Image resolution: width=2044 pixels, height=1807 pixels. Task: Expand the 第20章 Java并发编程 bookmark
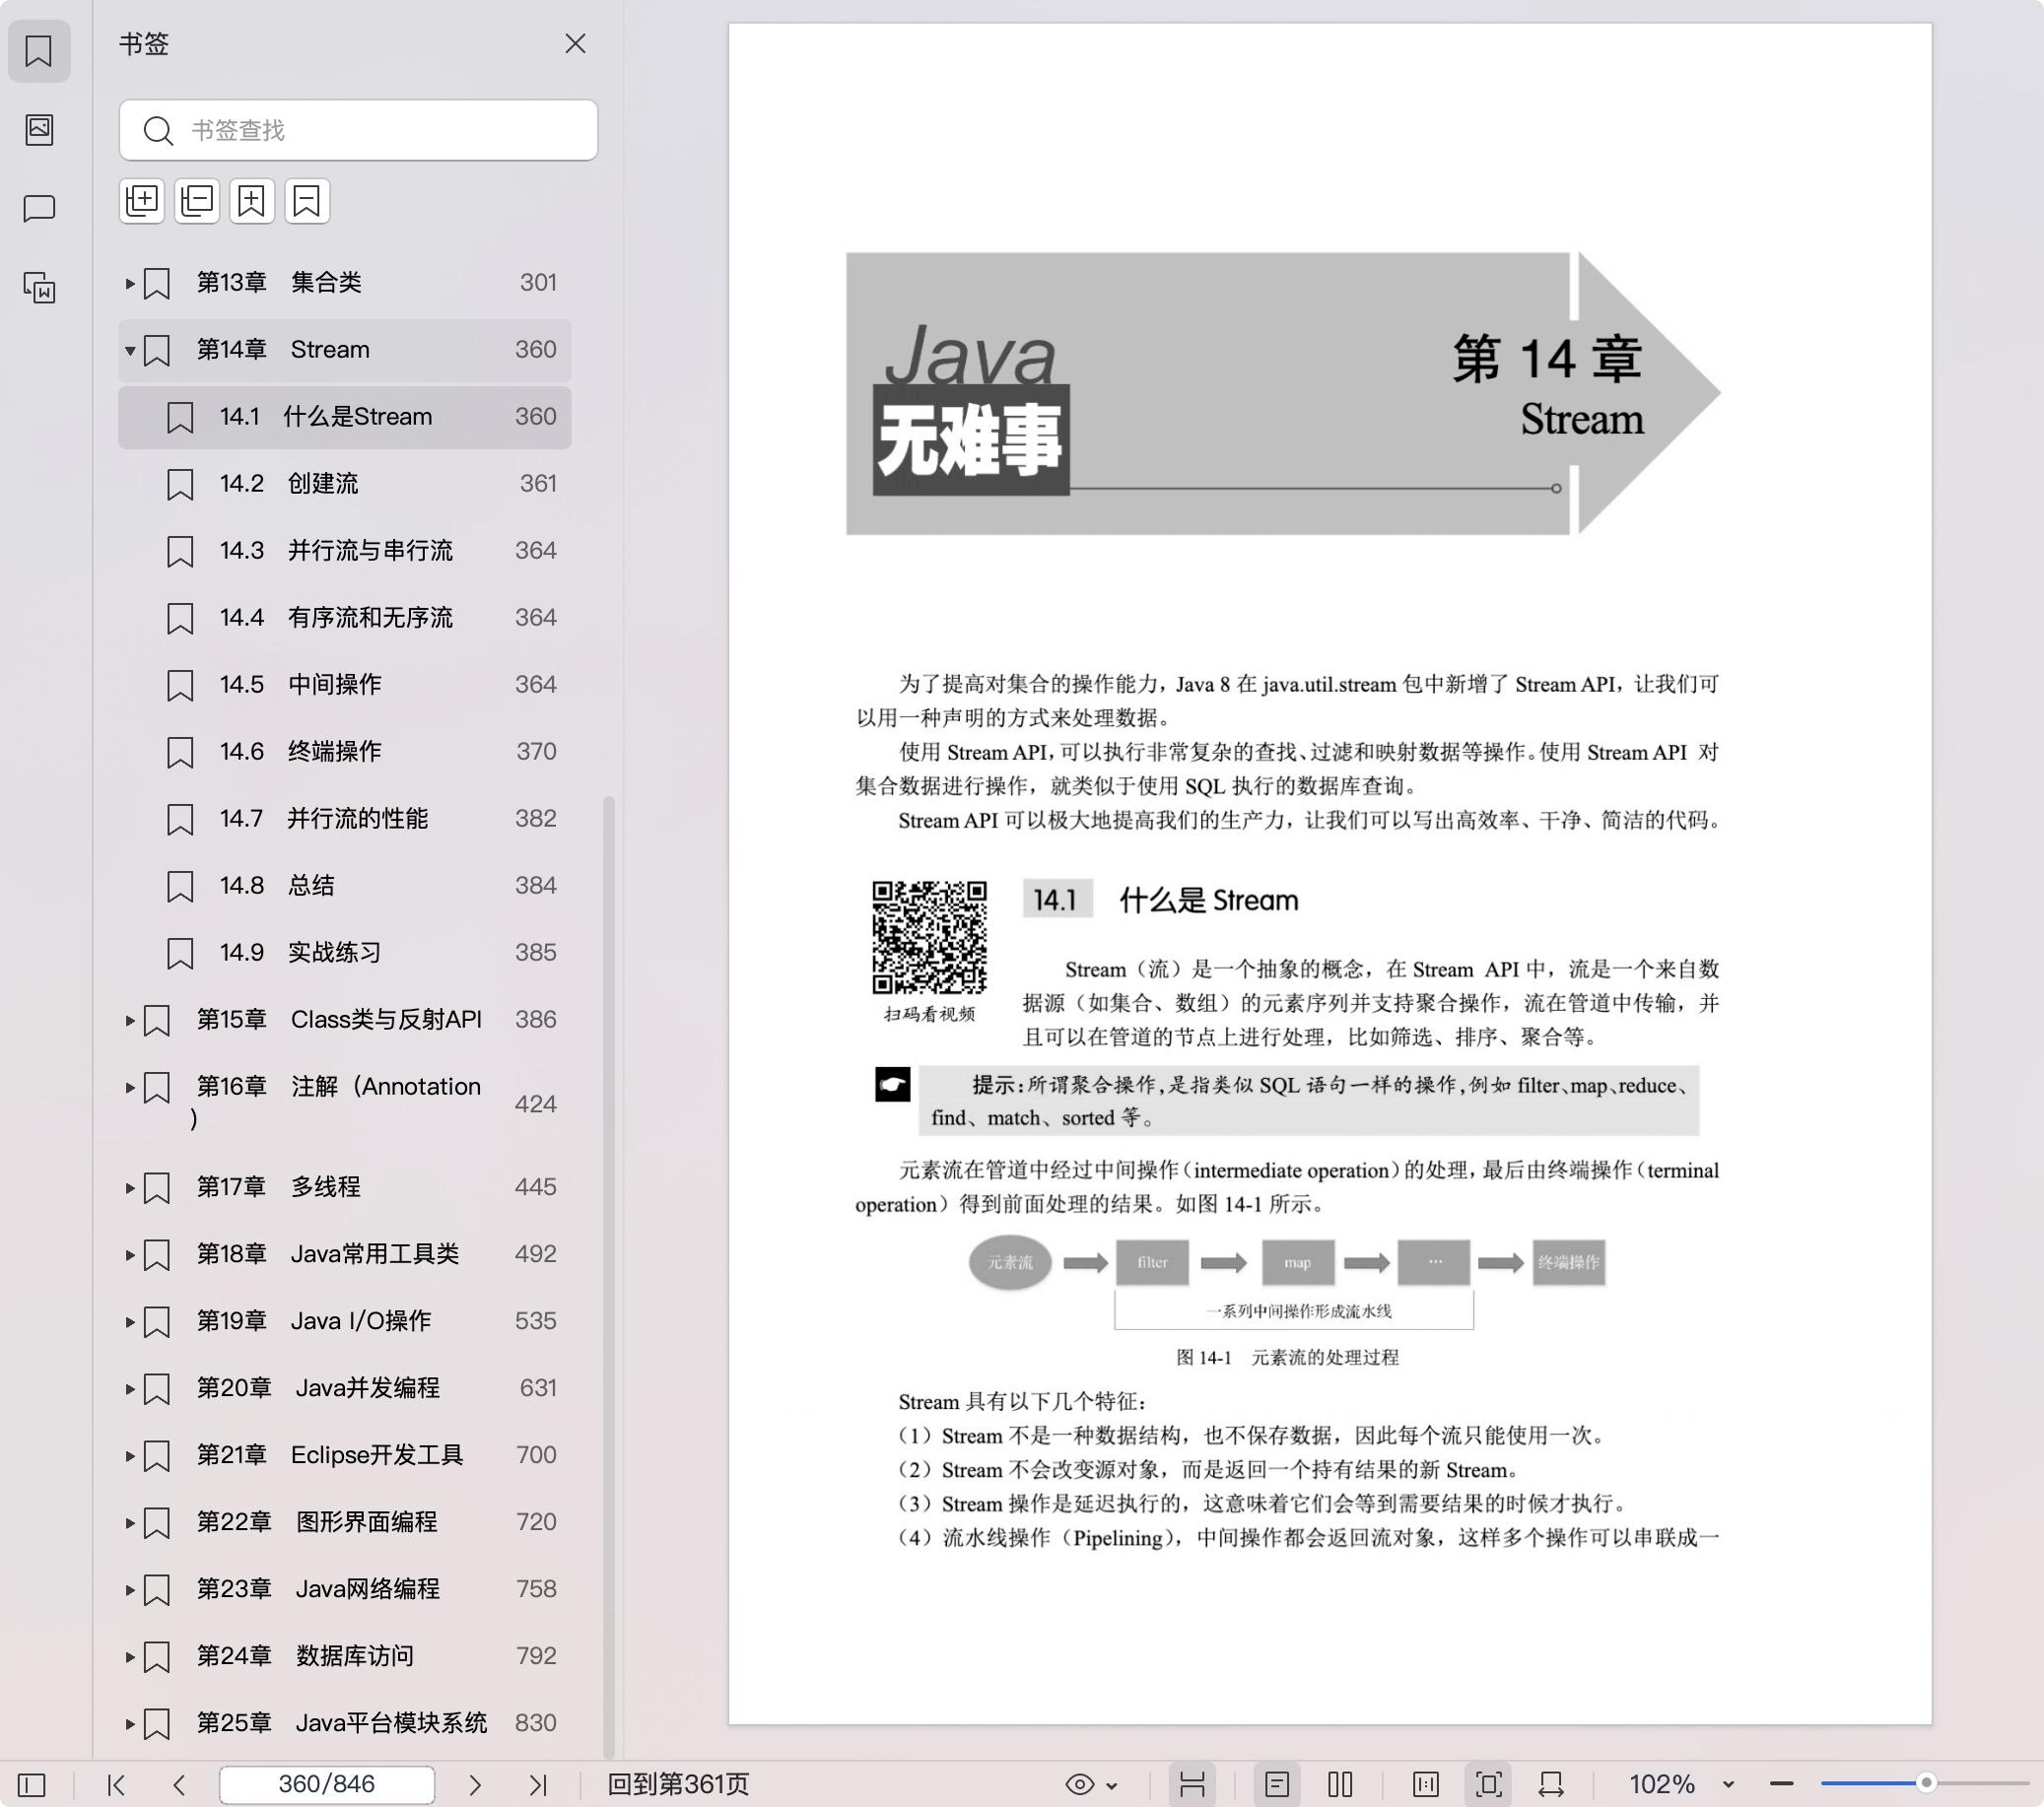tap(130, 1388)
